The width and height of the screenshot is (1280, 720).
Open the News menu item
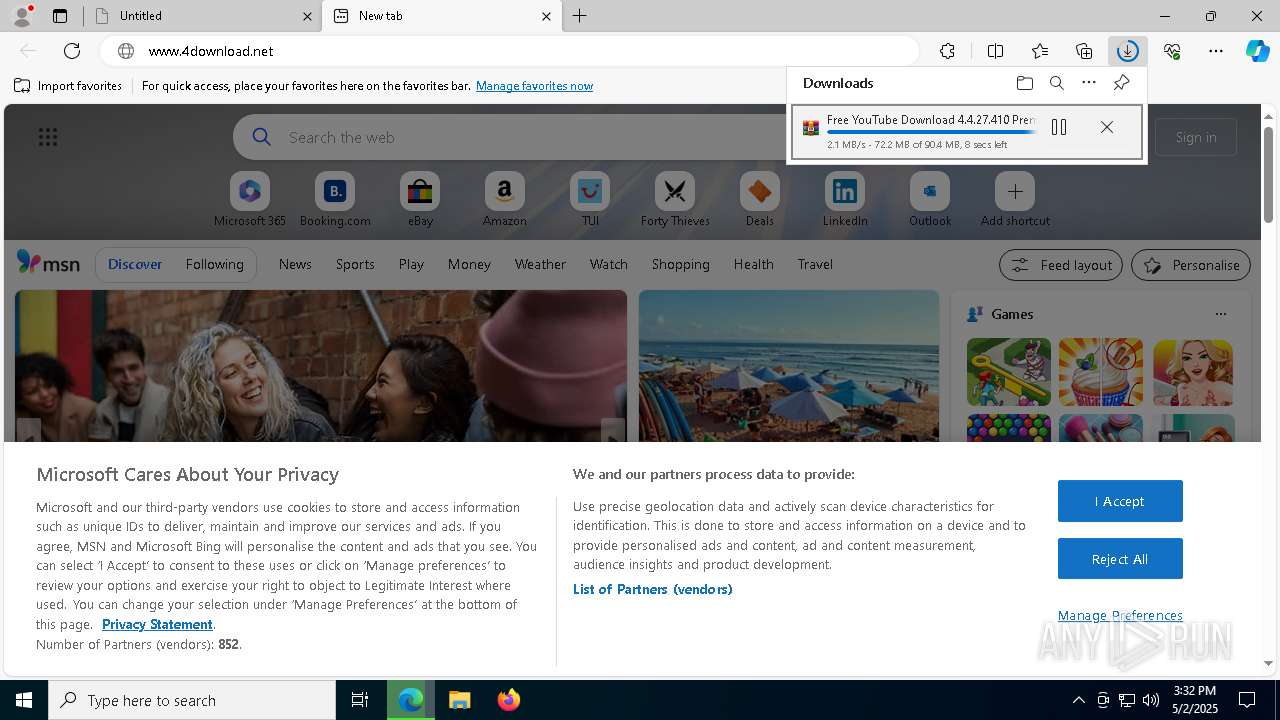click(x=295, y=264)
